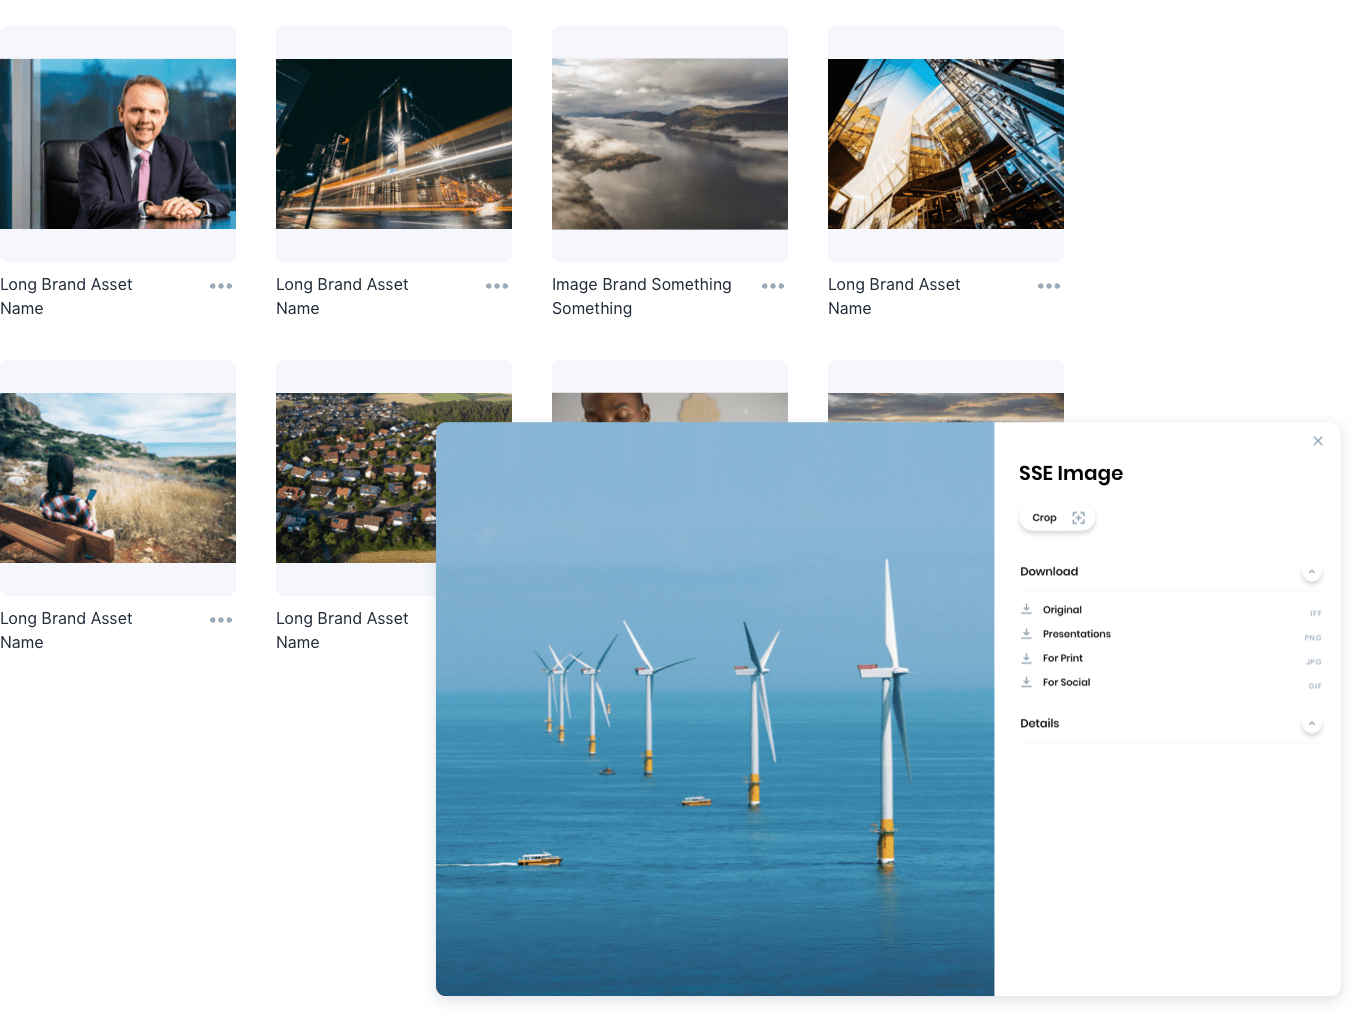
Task: Collapse the Download section chevron
Action: [1312, 572]
